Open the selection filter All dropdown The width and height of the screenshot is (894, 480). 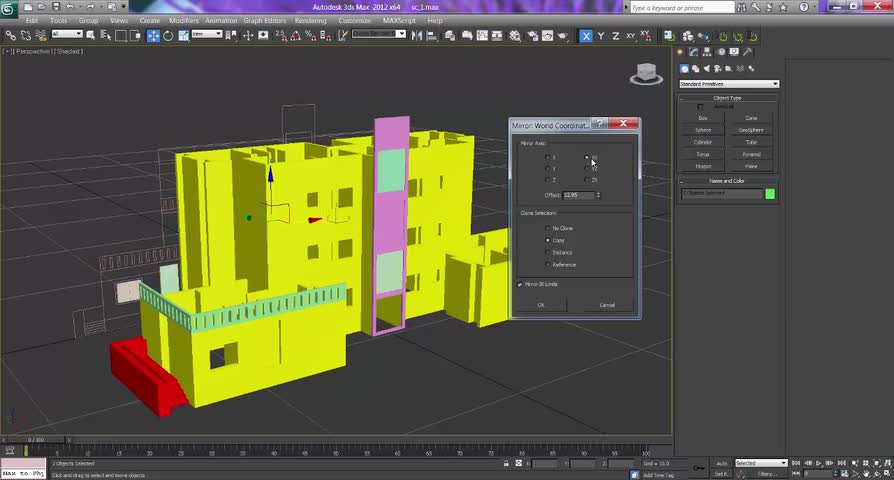[67, 35]
